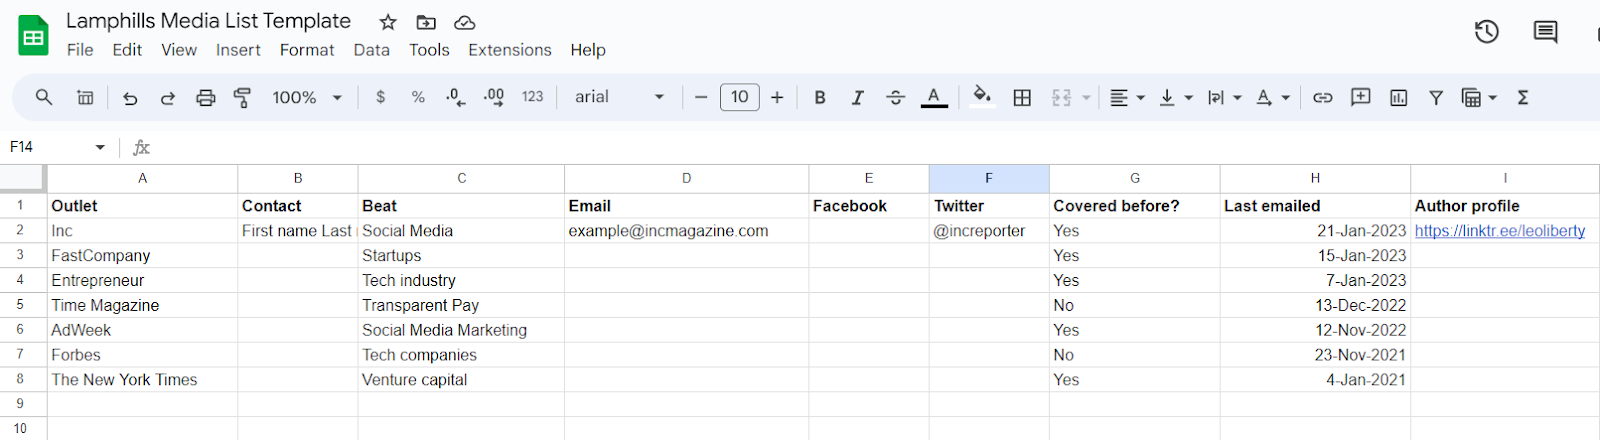The height and width of the screenshot is (440, 1600).
Task: Open the borders tool
Action: coord(1022,97)
